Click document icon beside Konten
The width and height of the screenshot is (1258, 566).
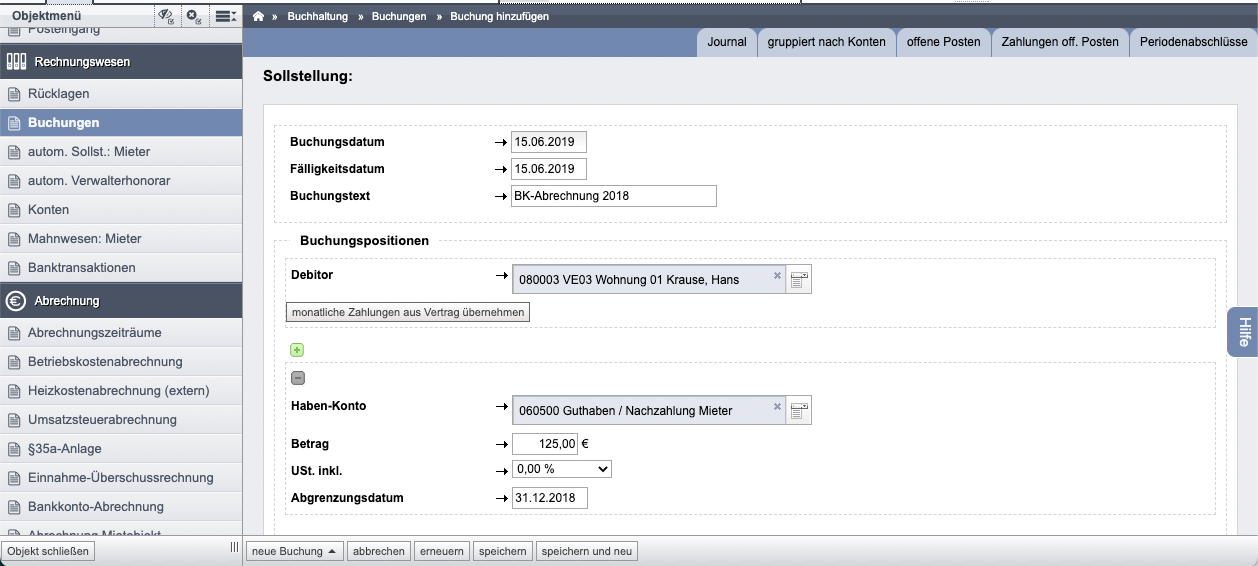[x=14, y=210]
